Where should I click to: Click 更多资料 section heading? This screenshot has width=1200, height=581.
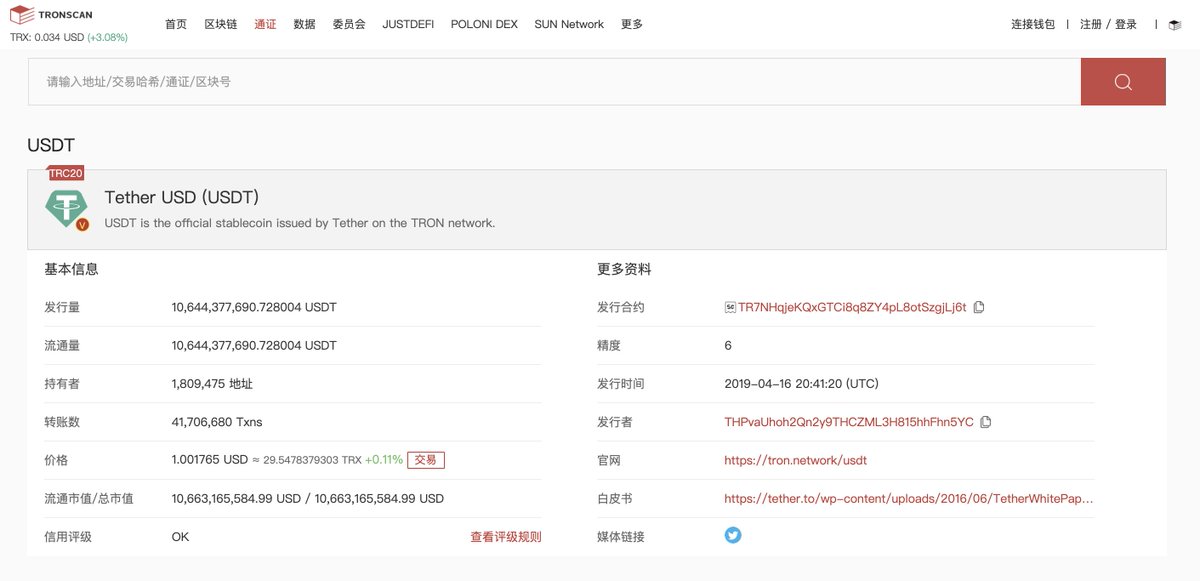(624, 269)
